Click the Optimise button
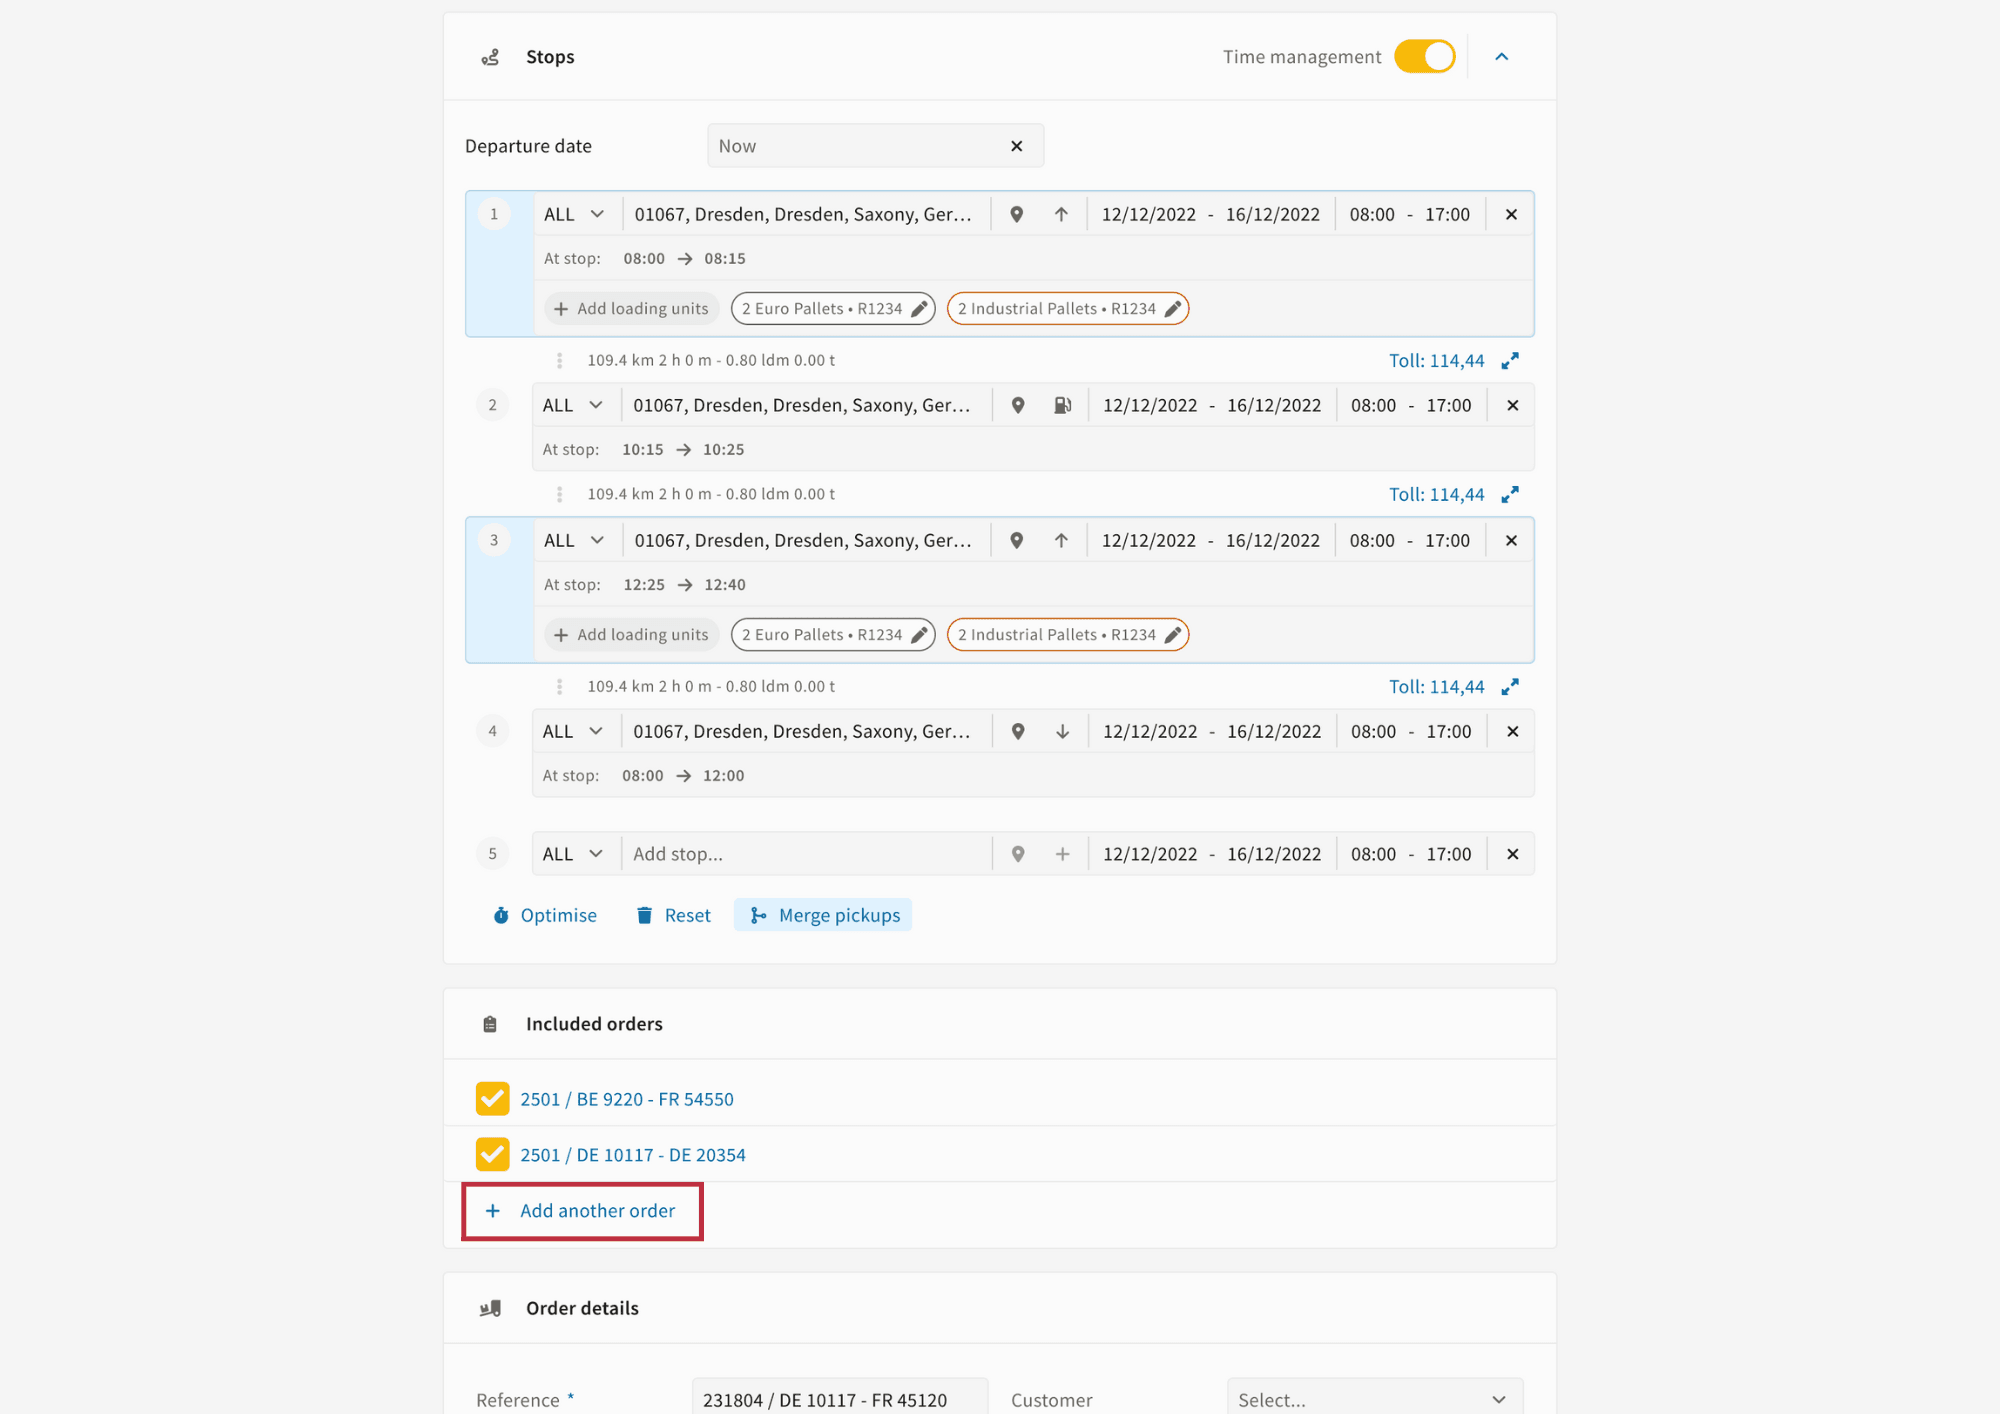 [x=545, y=915]
